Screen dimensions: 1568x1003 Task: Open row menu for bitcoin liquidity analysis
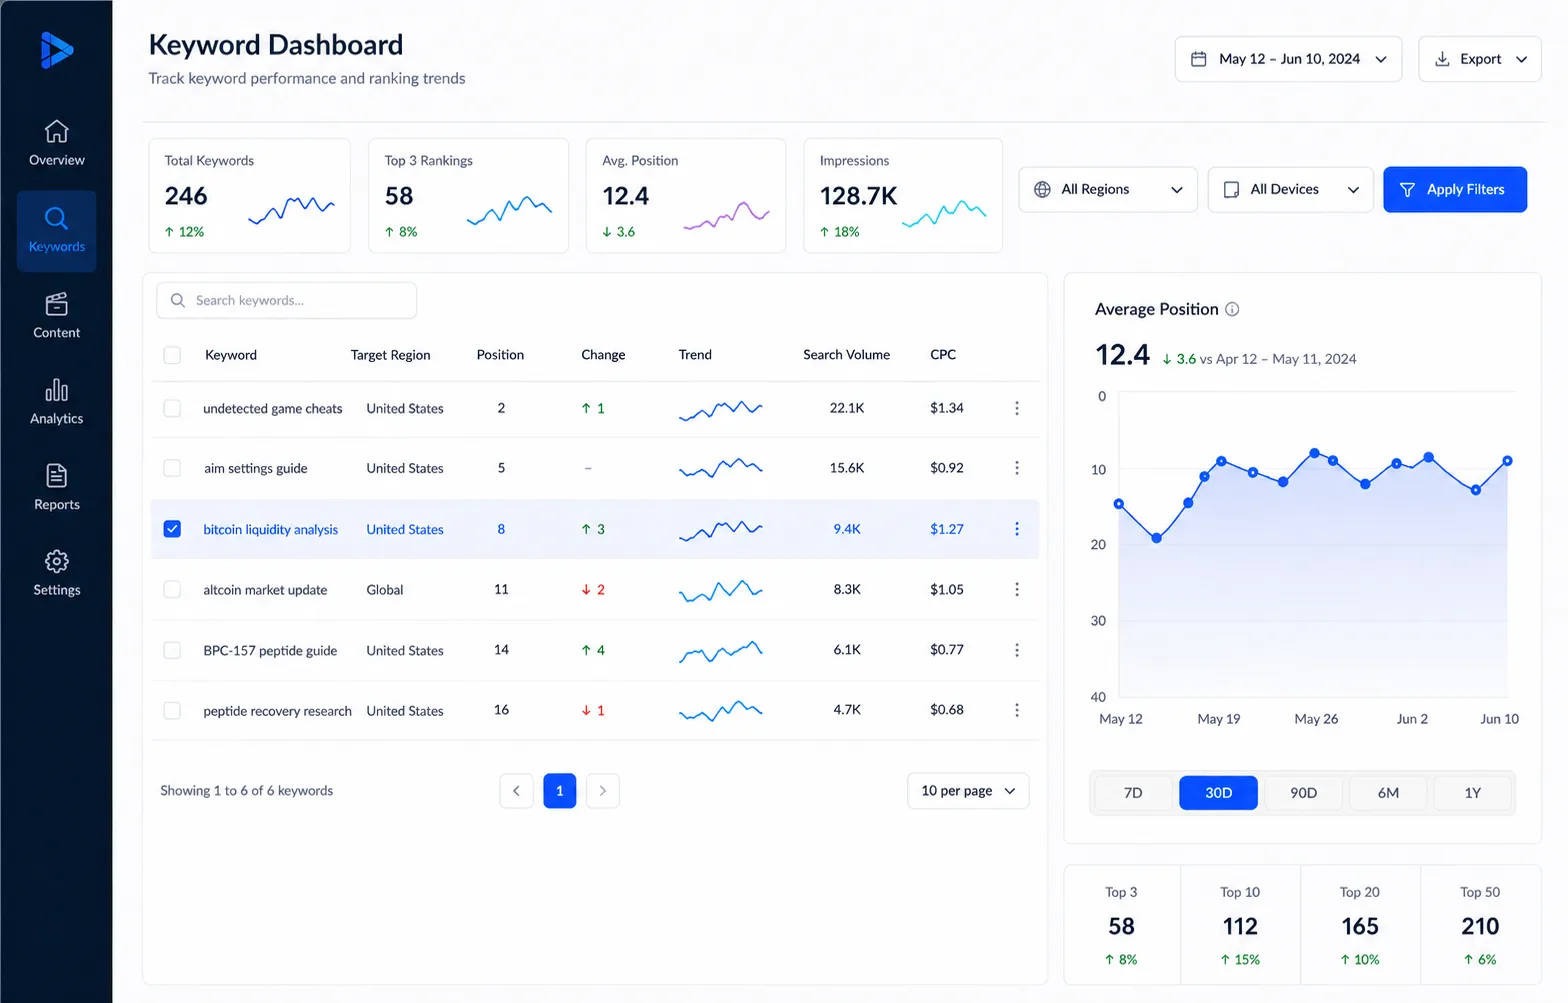tap(1017, 529)
